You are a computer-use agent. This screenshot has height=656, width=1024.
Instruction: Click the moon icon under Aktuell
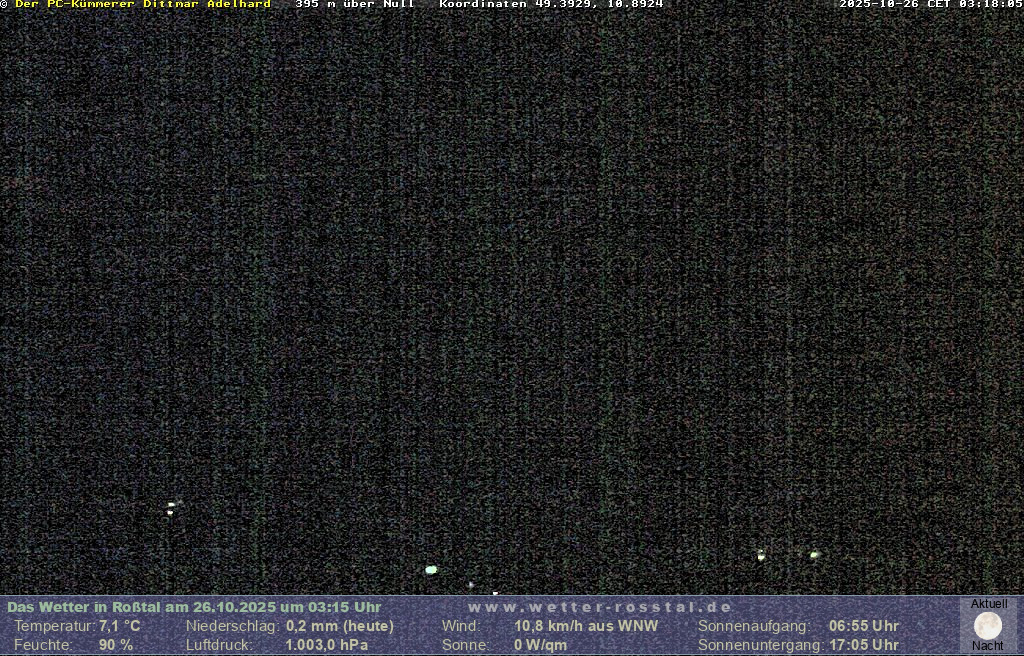click(988, 626)
